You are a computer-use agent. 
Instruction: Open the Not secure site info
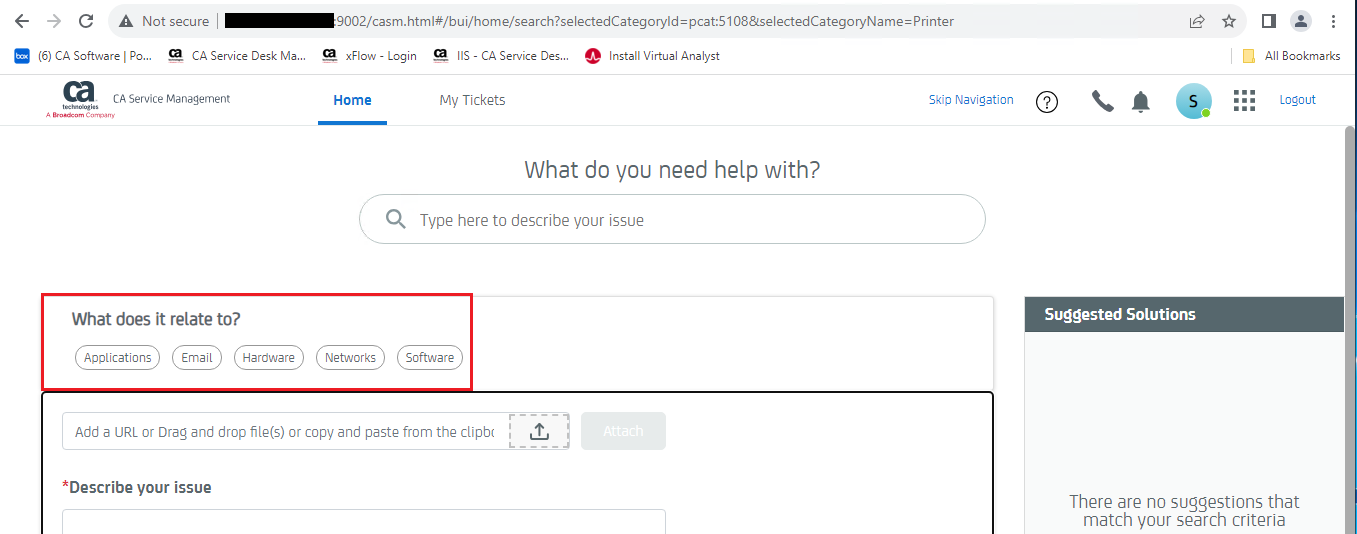(164, 21)
